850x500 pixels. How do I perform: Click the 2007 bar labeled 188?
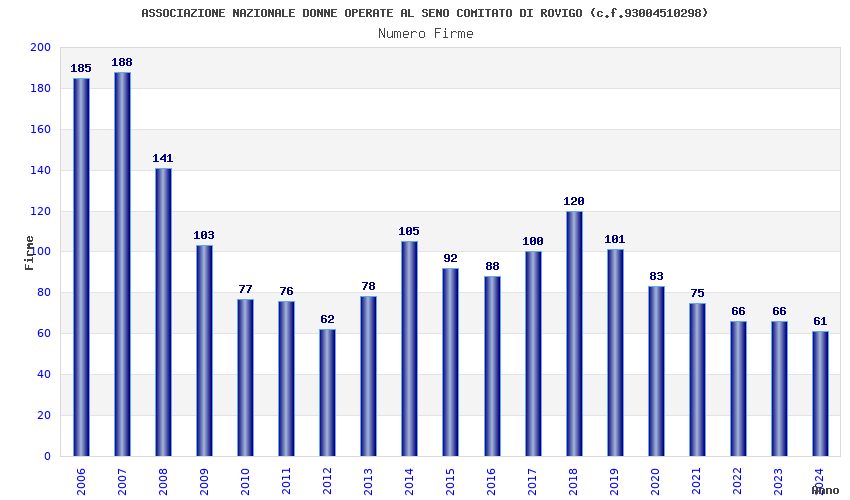coord(123,264)
